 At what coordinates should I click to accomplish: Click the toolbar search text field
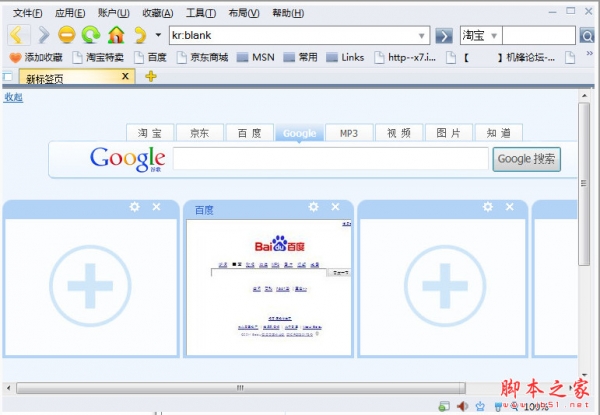[538, 36]
